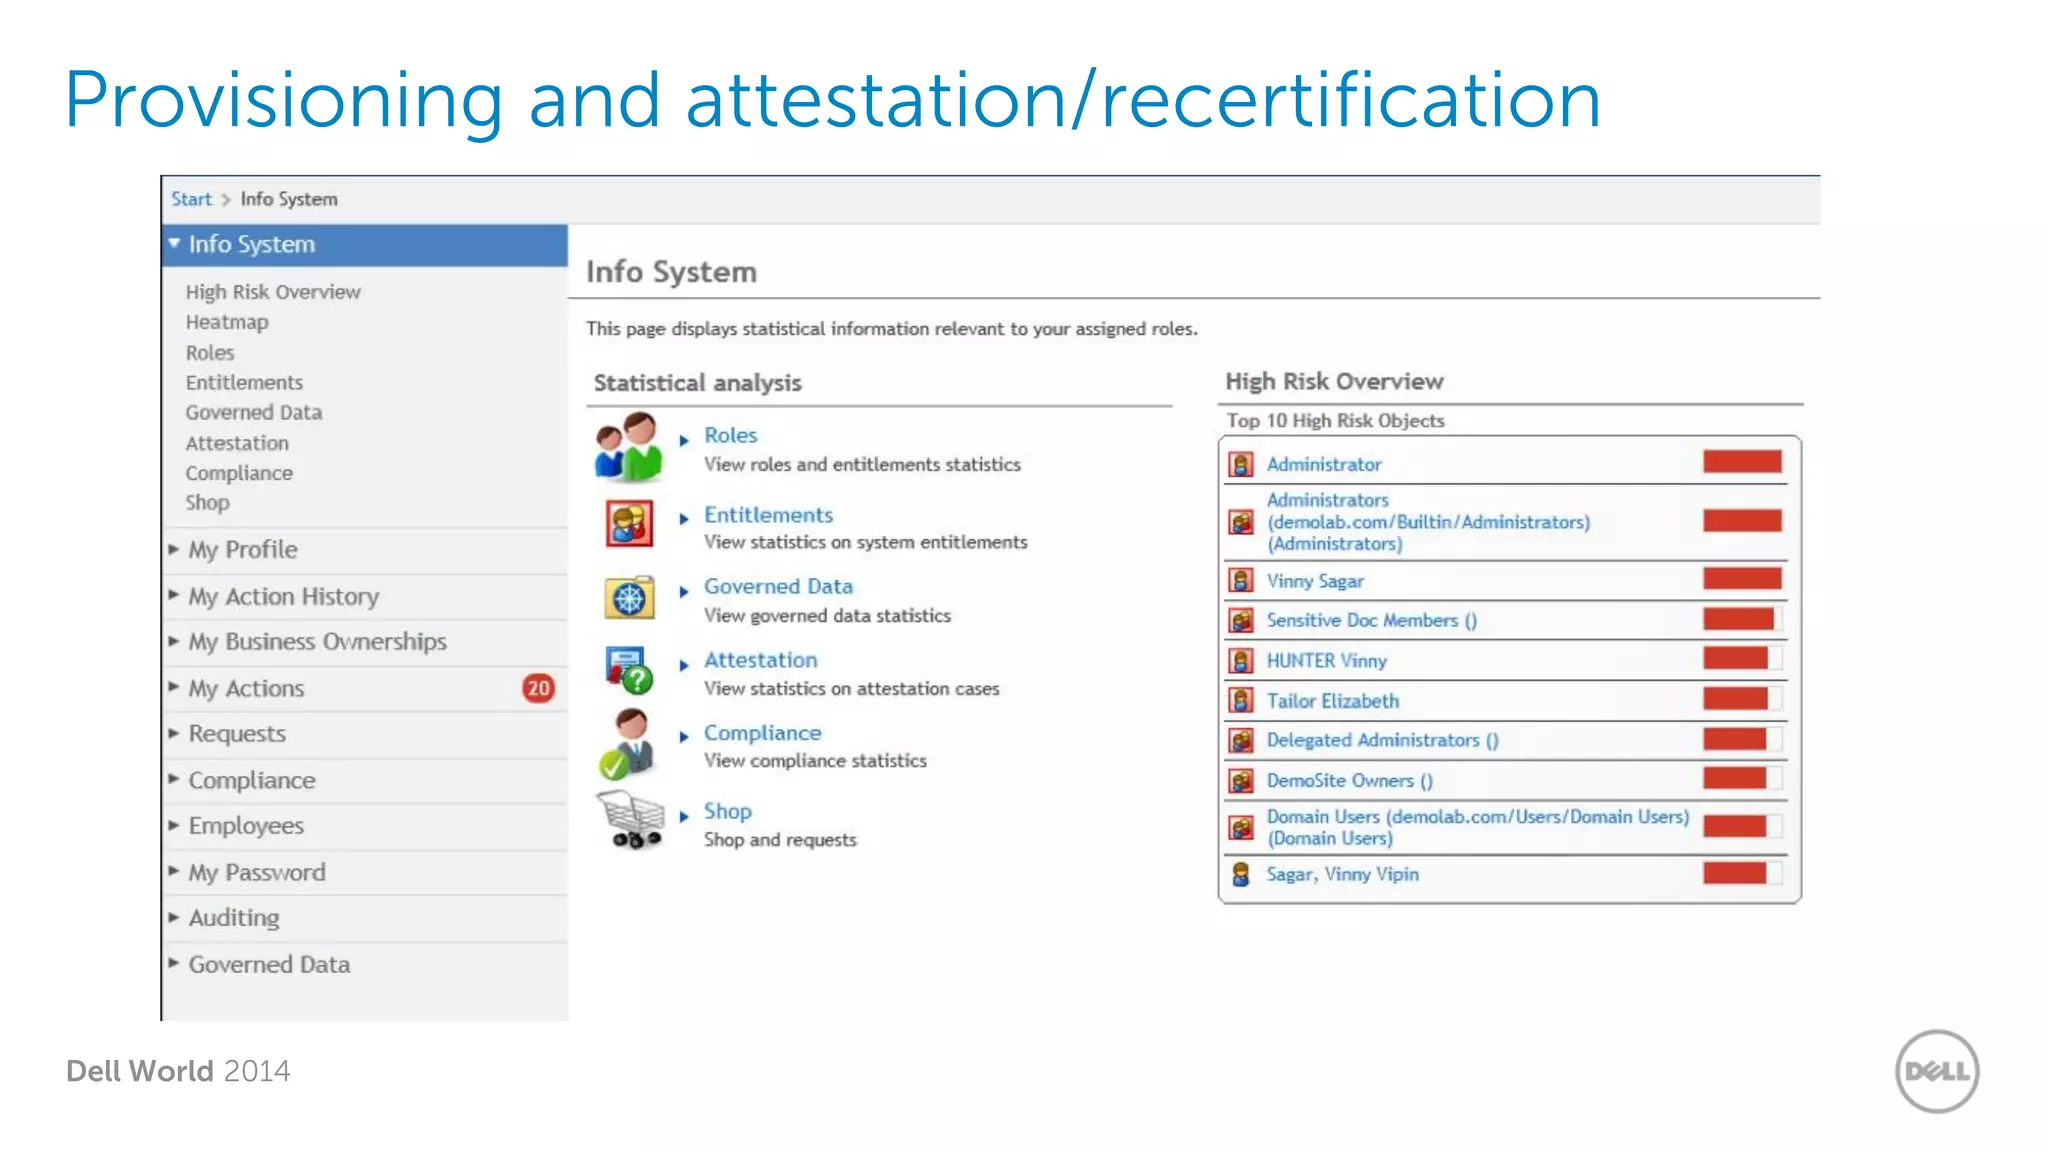Open Entitlements submenu item in sidebar
Image resolution: width=2048 pixels, height=1152 pixels.
[x=244, y=382]
